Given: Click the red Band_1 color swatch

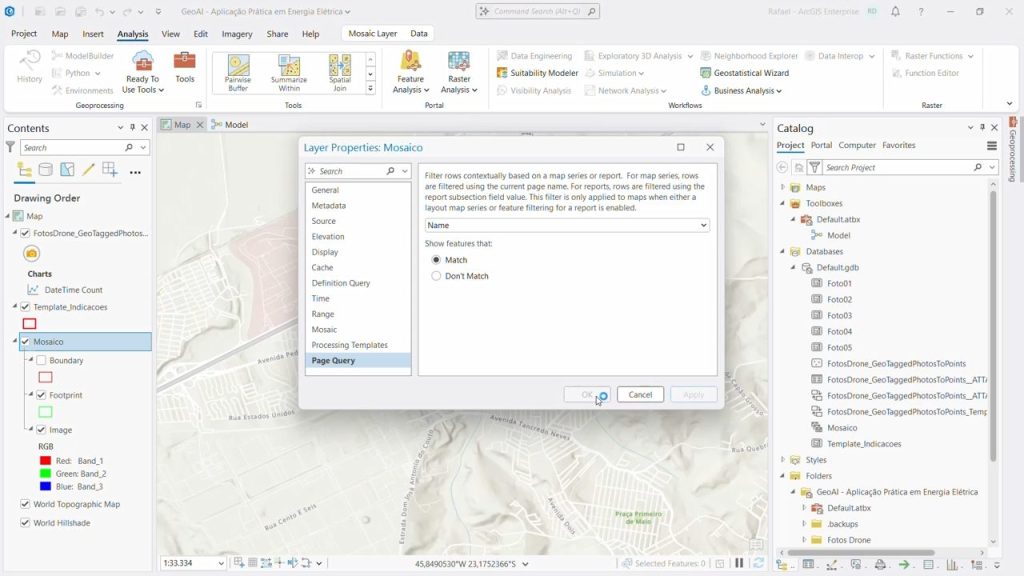Looking at the screenshot, I should coord(46,461).
